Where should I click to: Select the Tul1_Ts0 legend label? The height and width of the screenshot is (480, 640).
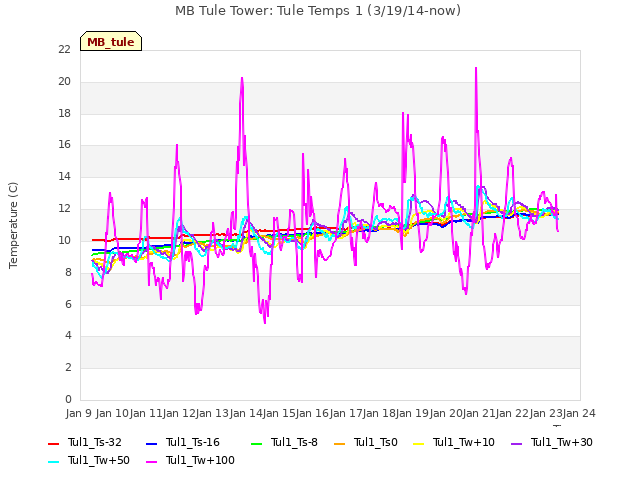tap(376, 442)
